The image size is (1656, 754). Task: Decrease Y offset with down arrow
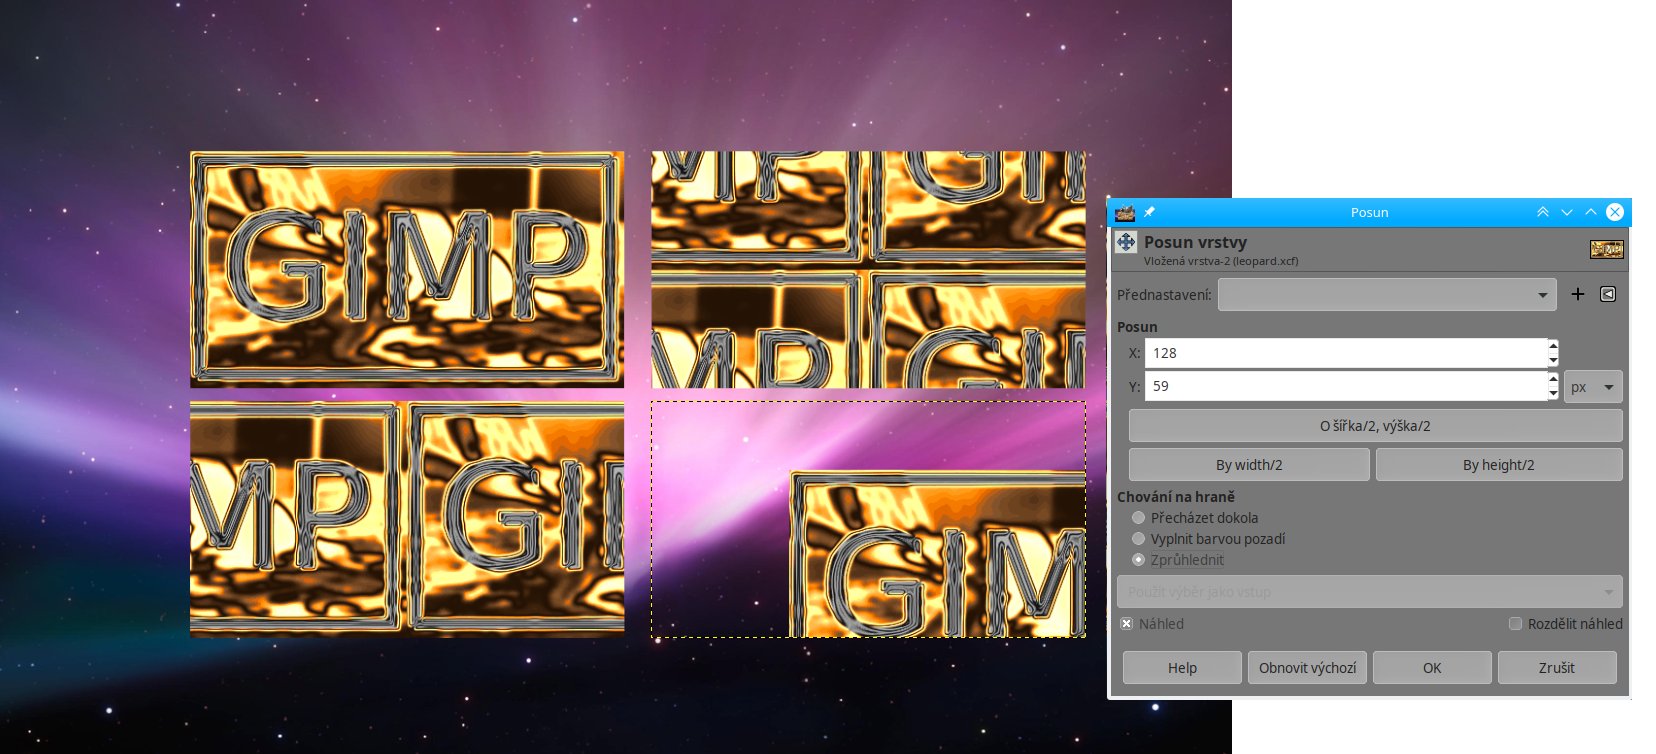[1553, 393]
